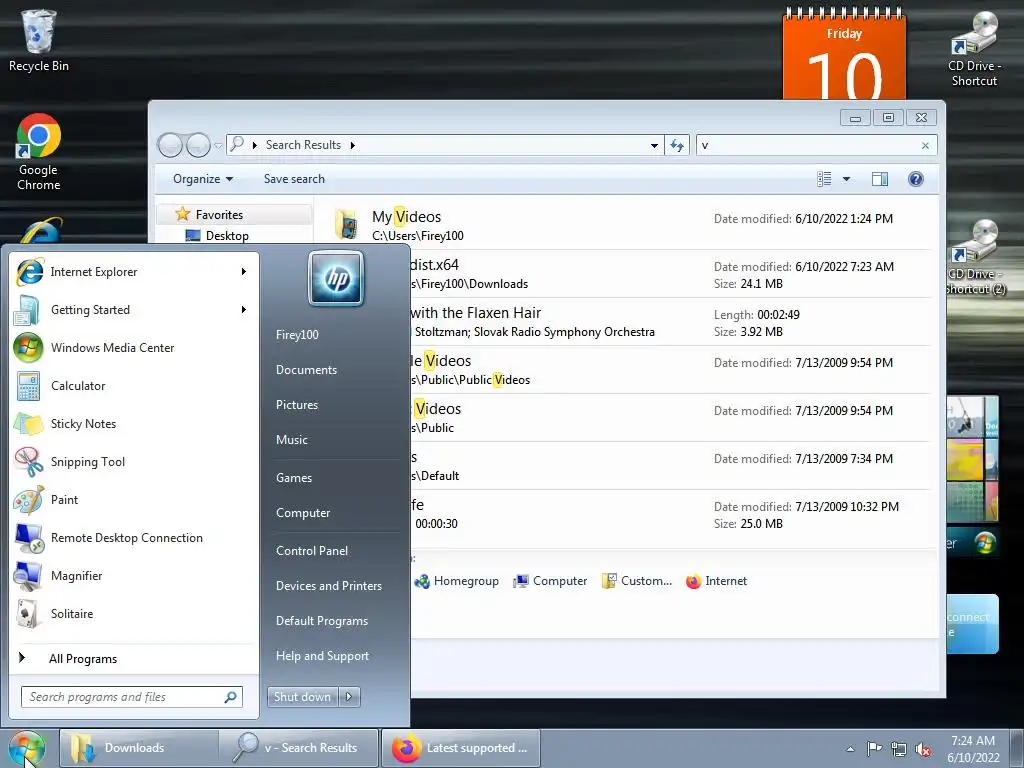The image size is (1024, 768).
Task: Open Pictures from Start menu
Action: point(296,405)
